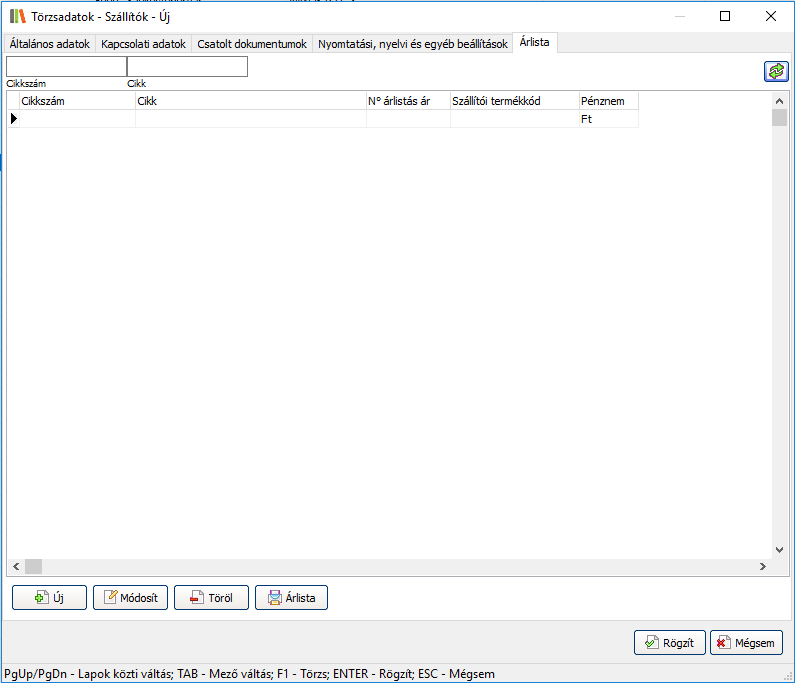
Task: Click the N° árlistás ár column header
Action: [x=407, y=101]
